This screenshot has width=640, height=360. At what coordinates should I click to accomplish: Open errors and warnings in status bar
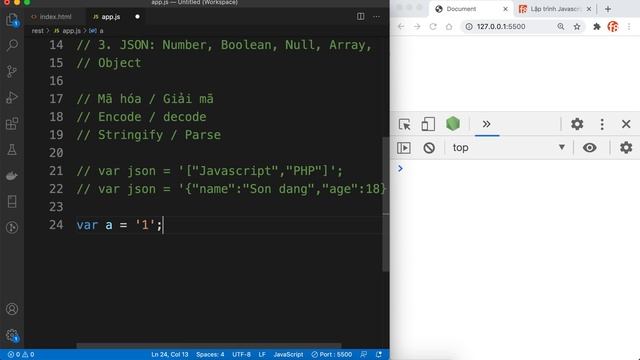21,354
